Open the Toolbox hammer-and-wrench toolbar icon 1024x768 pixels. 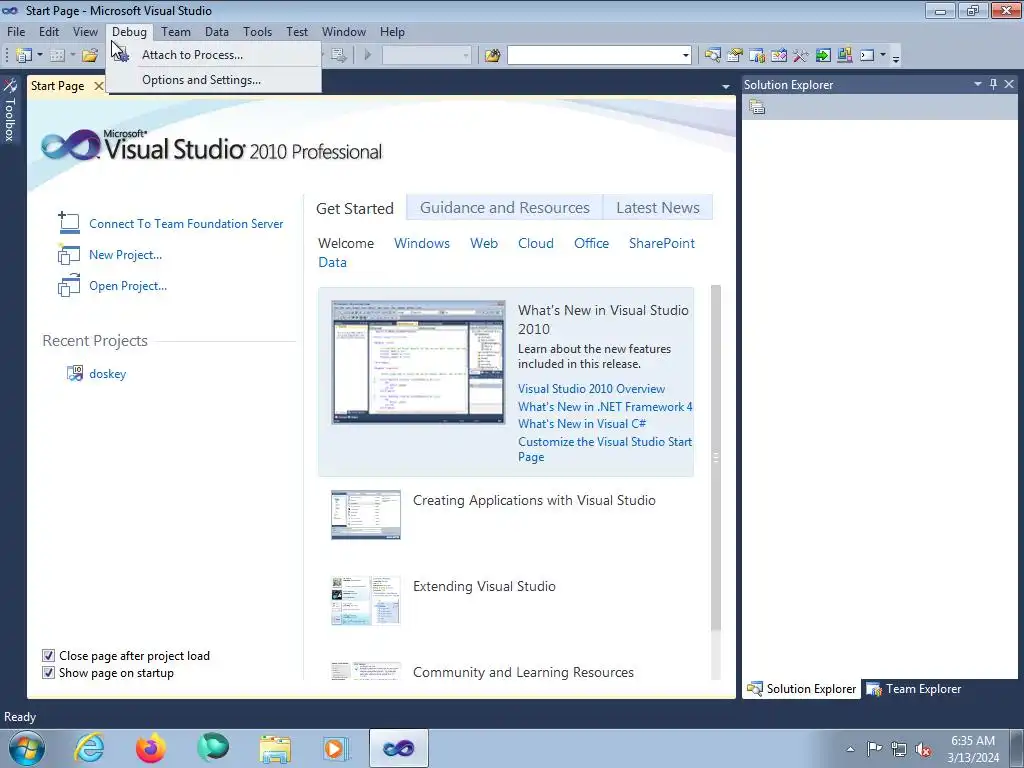[x=801, y=56]
